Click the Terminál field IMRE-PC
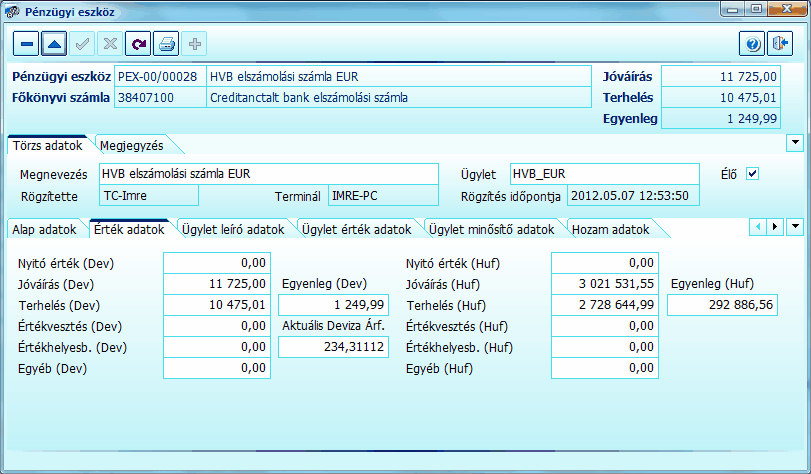The height and width of the screenshot is (474, 811). click(383, 196)
